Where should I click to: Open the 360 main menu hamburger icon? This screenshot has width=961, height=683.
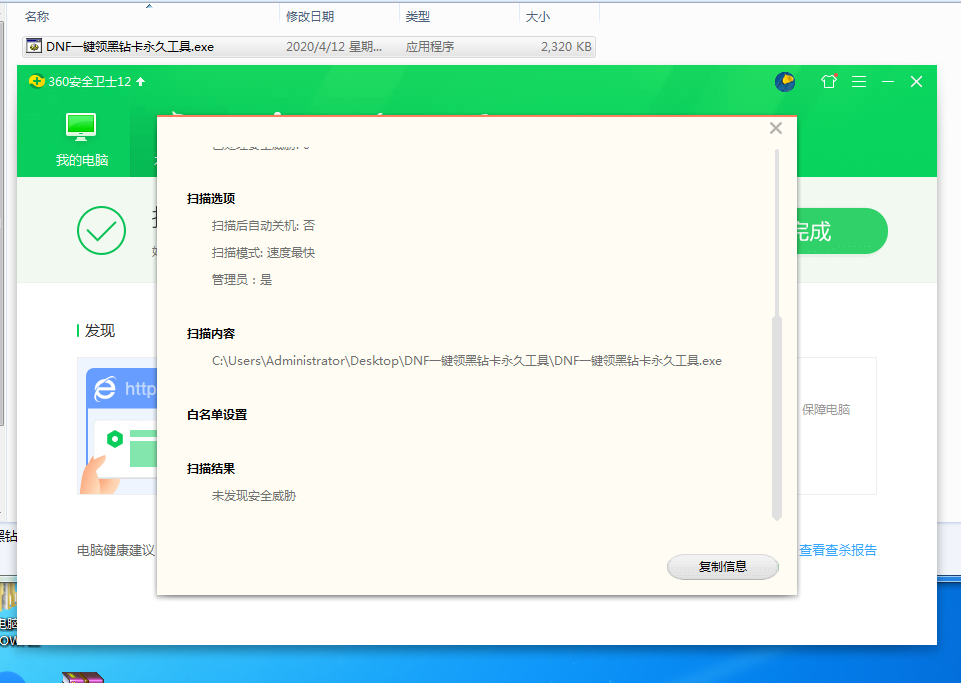(x=859, y=82)
